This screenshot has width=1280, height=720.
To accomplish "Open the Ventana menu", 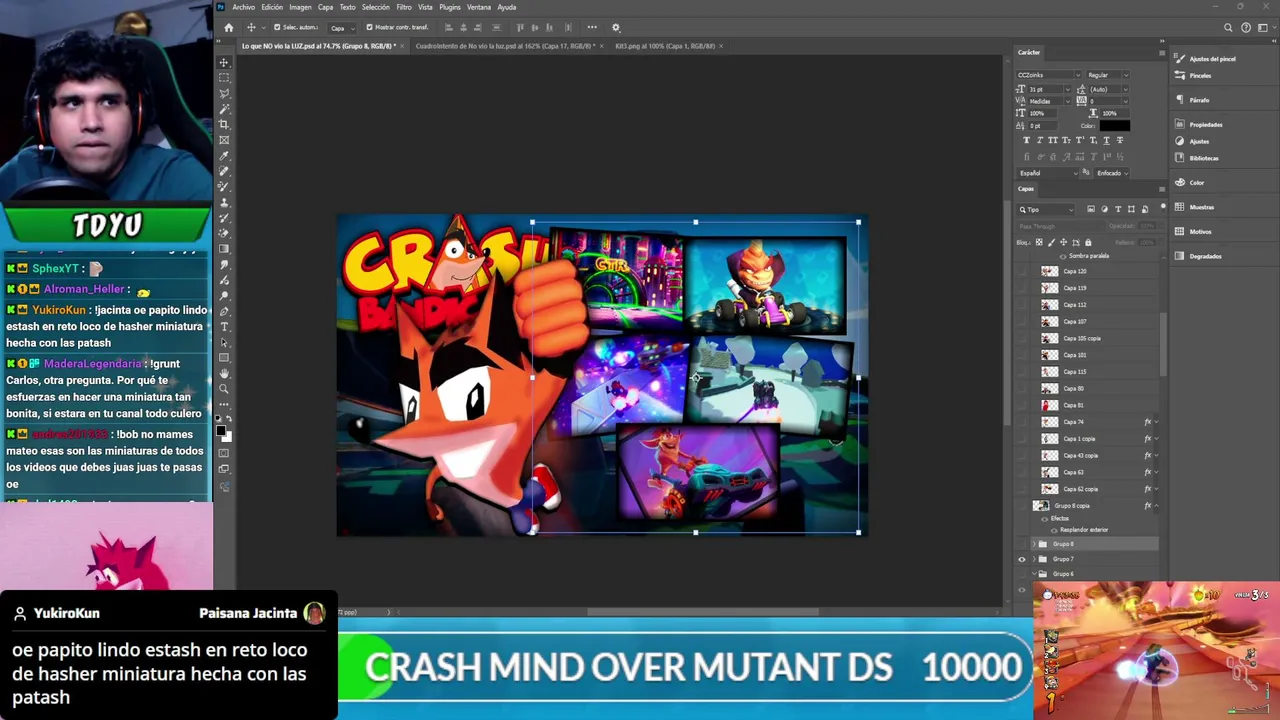I will 479,7.
